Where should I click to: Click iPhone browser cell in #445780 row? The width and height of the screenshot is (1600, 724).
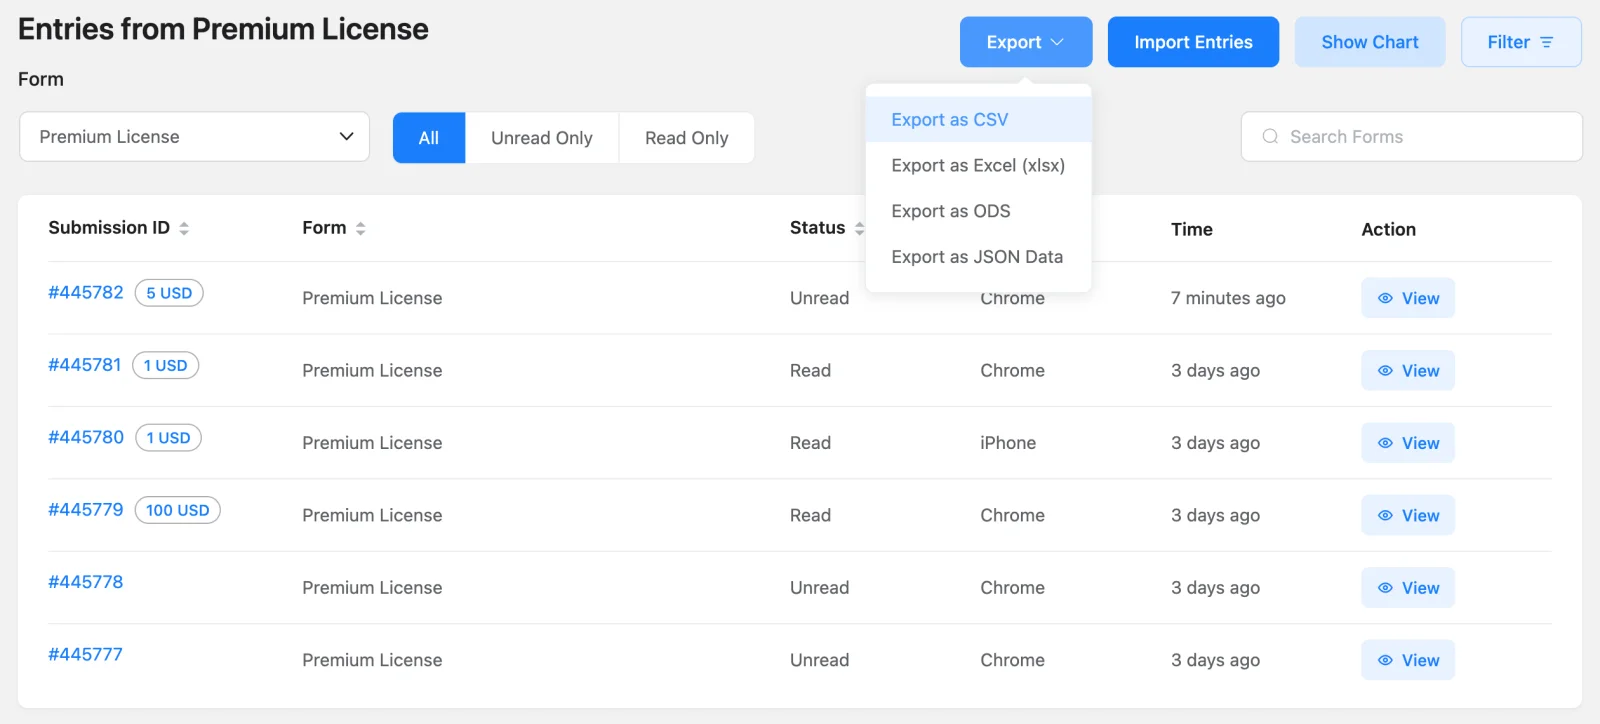coord(1008,443)
